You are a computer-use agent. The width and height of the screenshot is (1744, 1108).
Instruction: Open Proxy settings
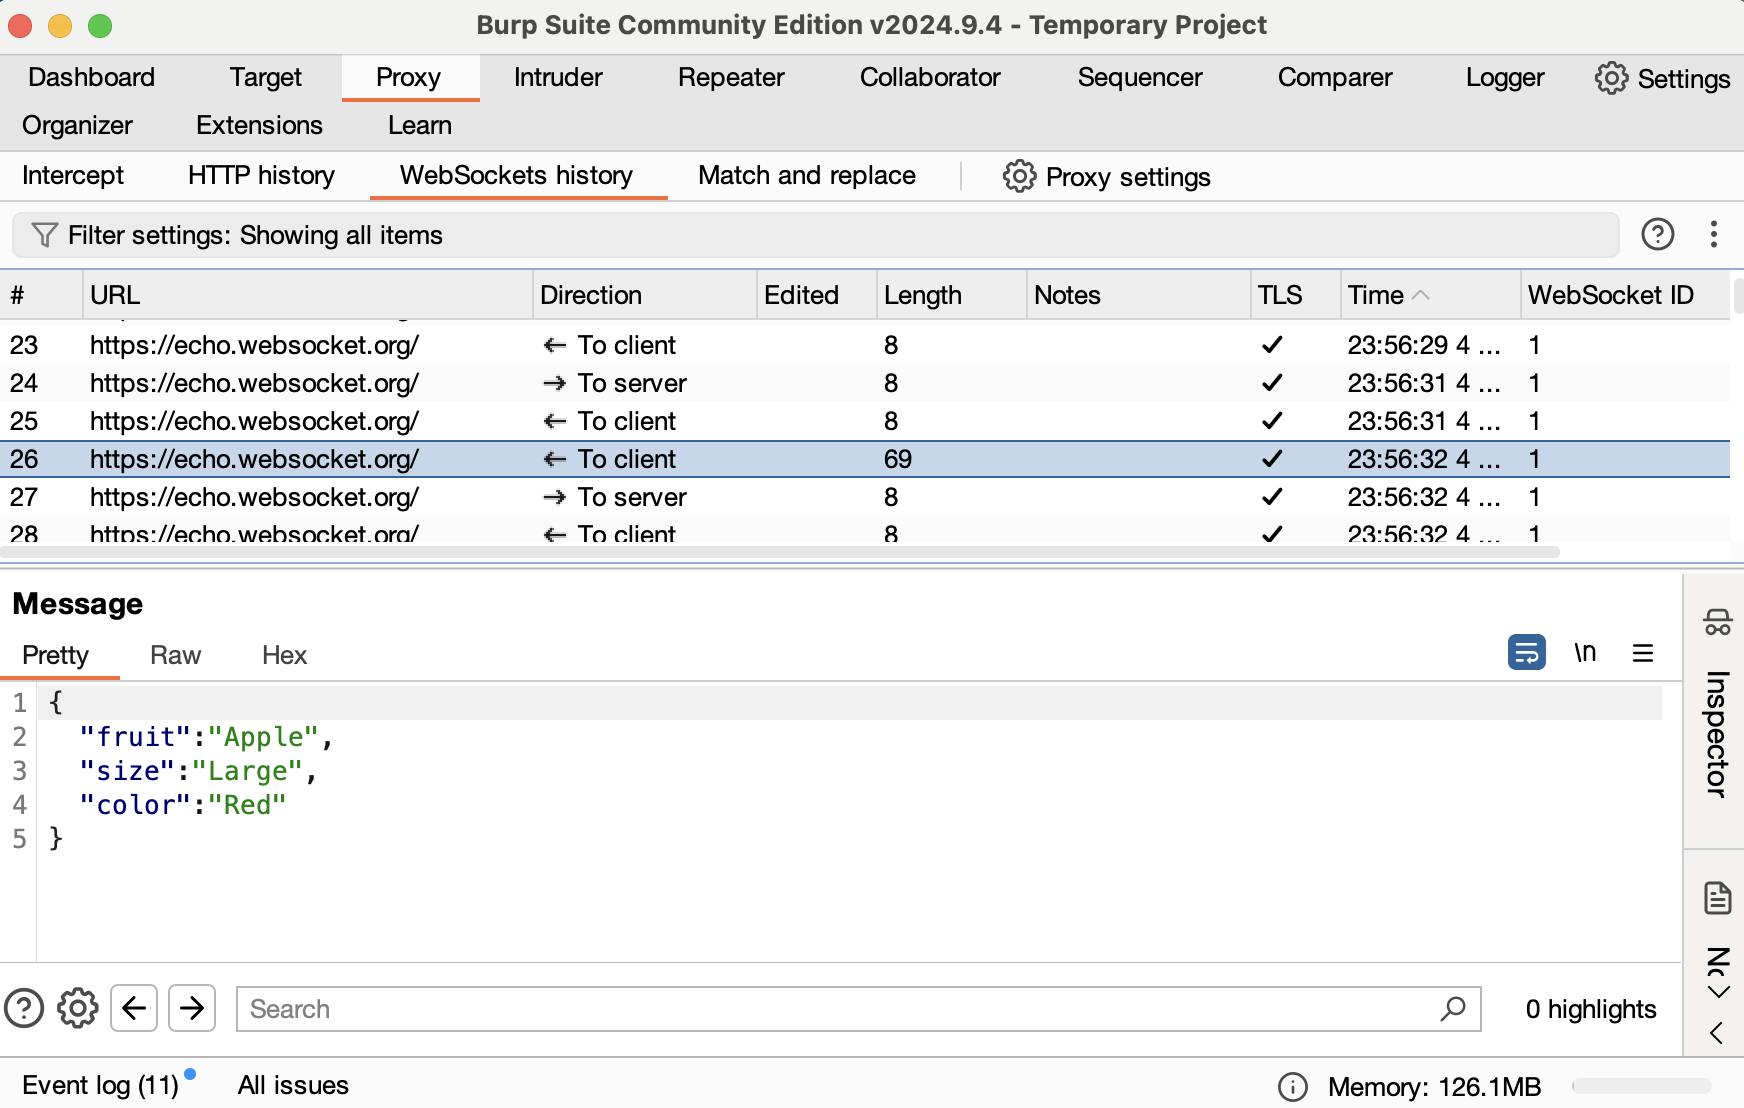pyautogui.click(x=1107, y=177)
